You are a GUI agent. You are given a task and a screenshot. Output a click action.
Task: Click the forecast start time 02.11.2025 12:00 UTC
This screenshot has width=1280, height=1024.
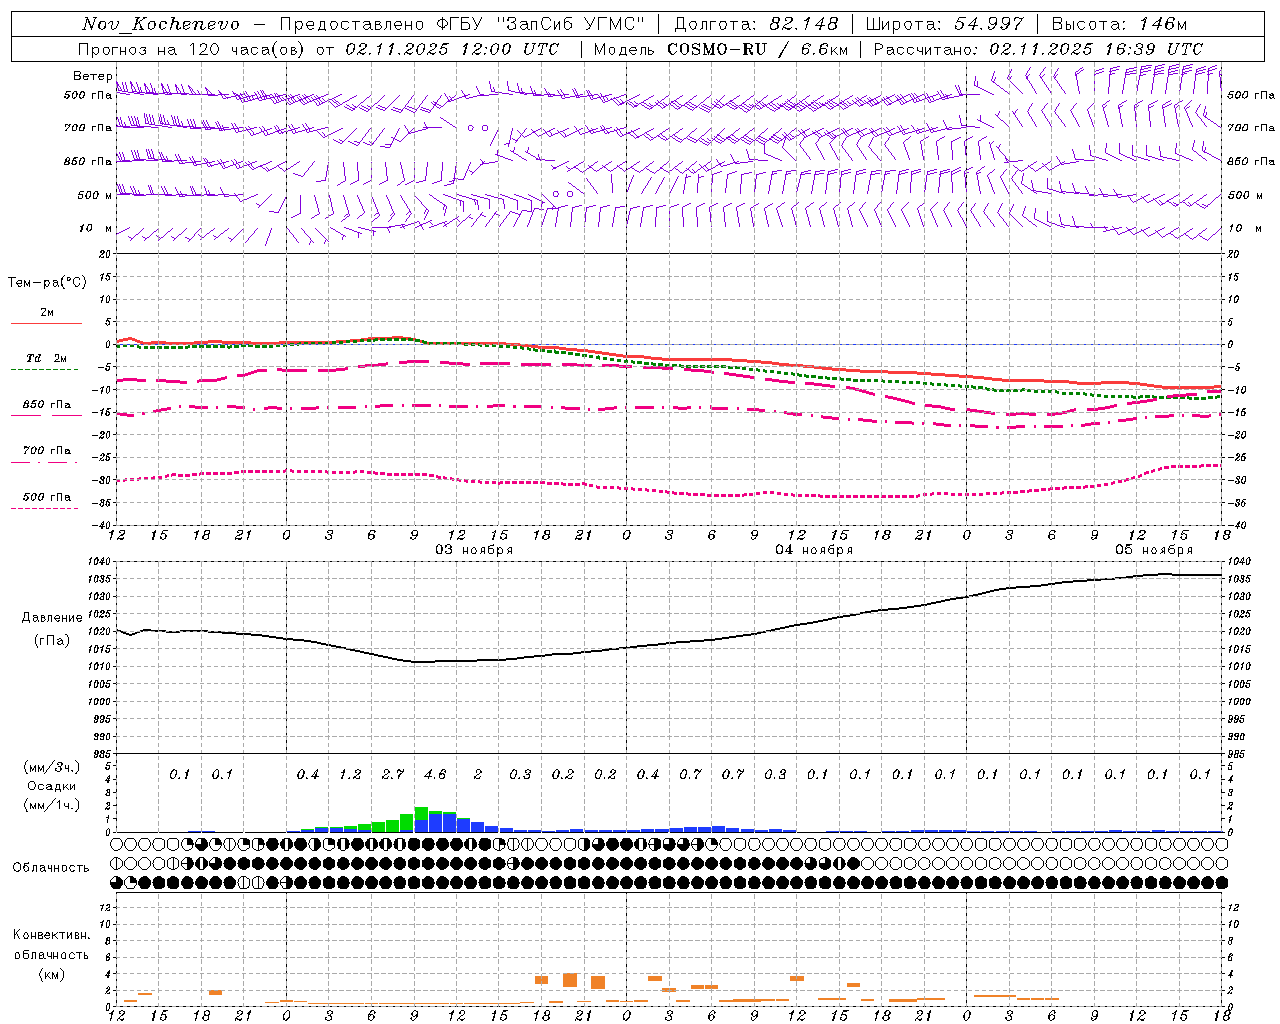coord(452,49)
